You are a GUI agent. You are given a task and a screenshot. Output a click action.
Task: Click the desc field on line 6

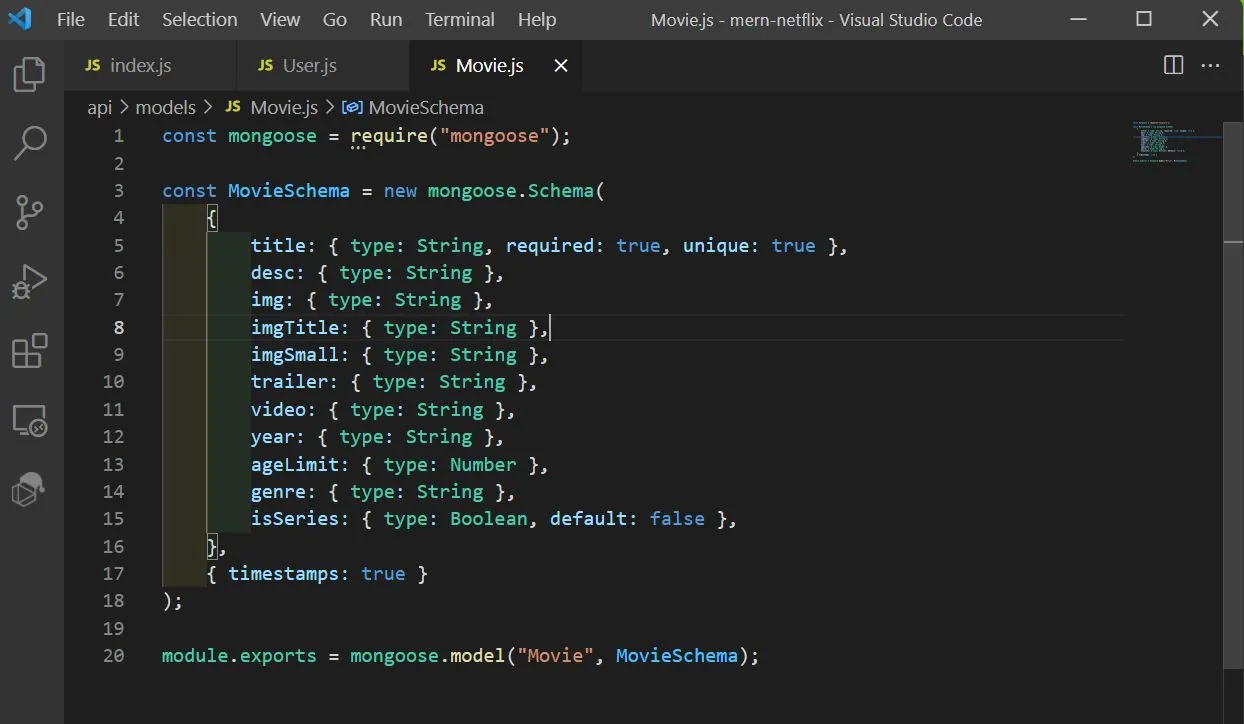[273, 273]
